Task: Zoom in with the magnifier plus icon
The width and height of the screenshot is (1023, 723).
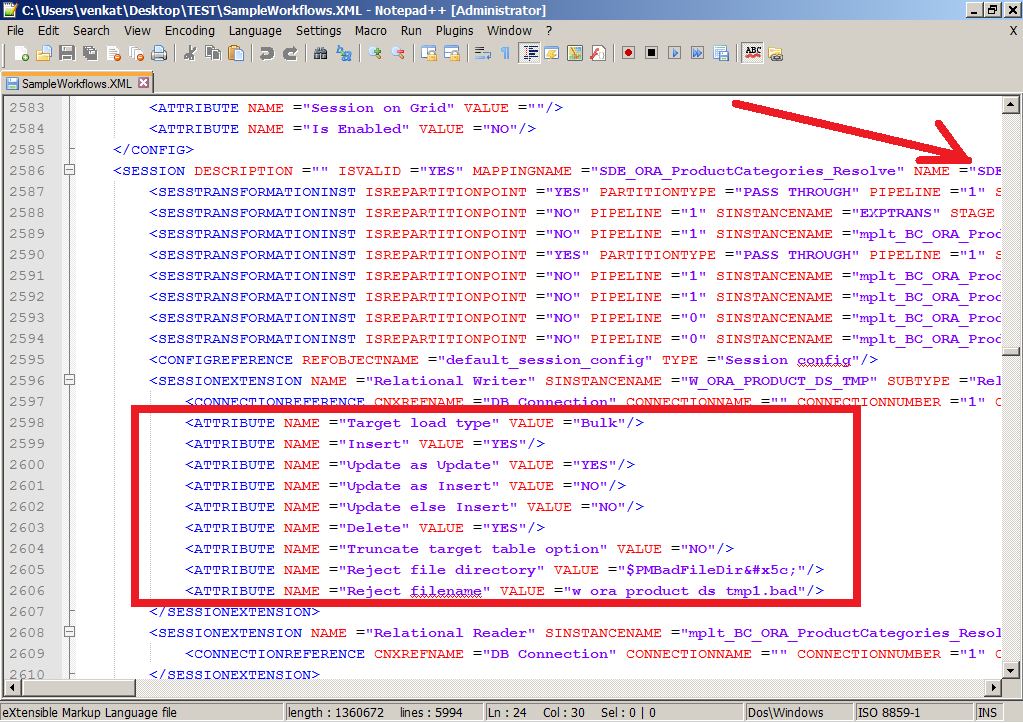Action: 374,54
